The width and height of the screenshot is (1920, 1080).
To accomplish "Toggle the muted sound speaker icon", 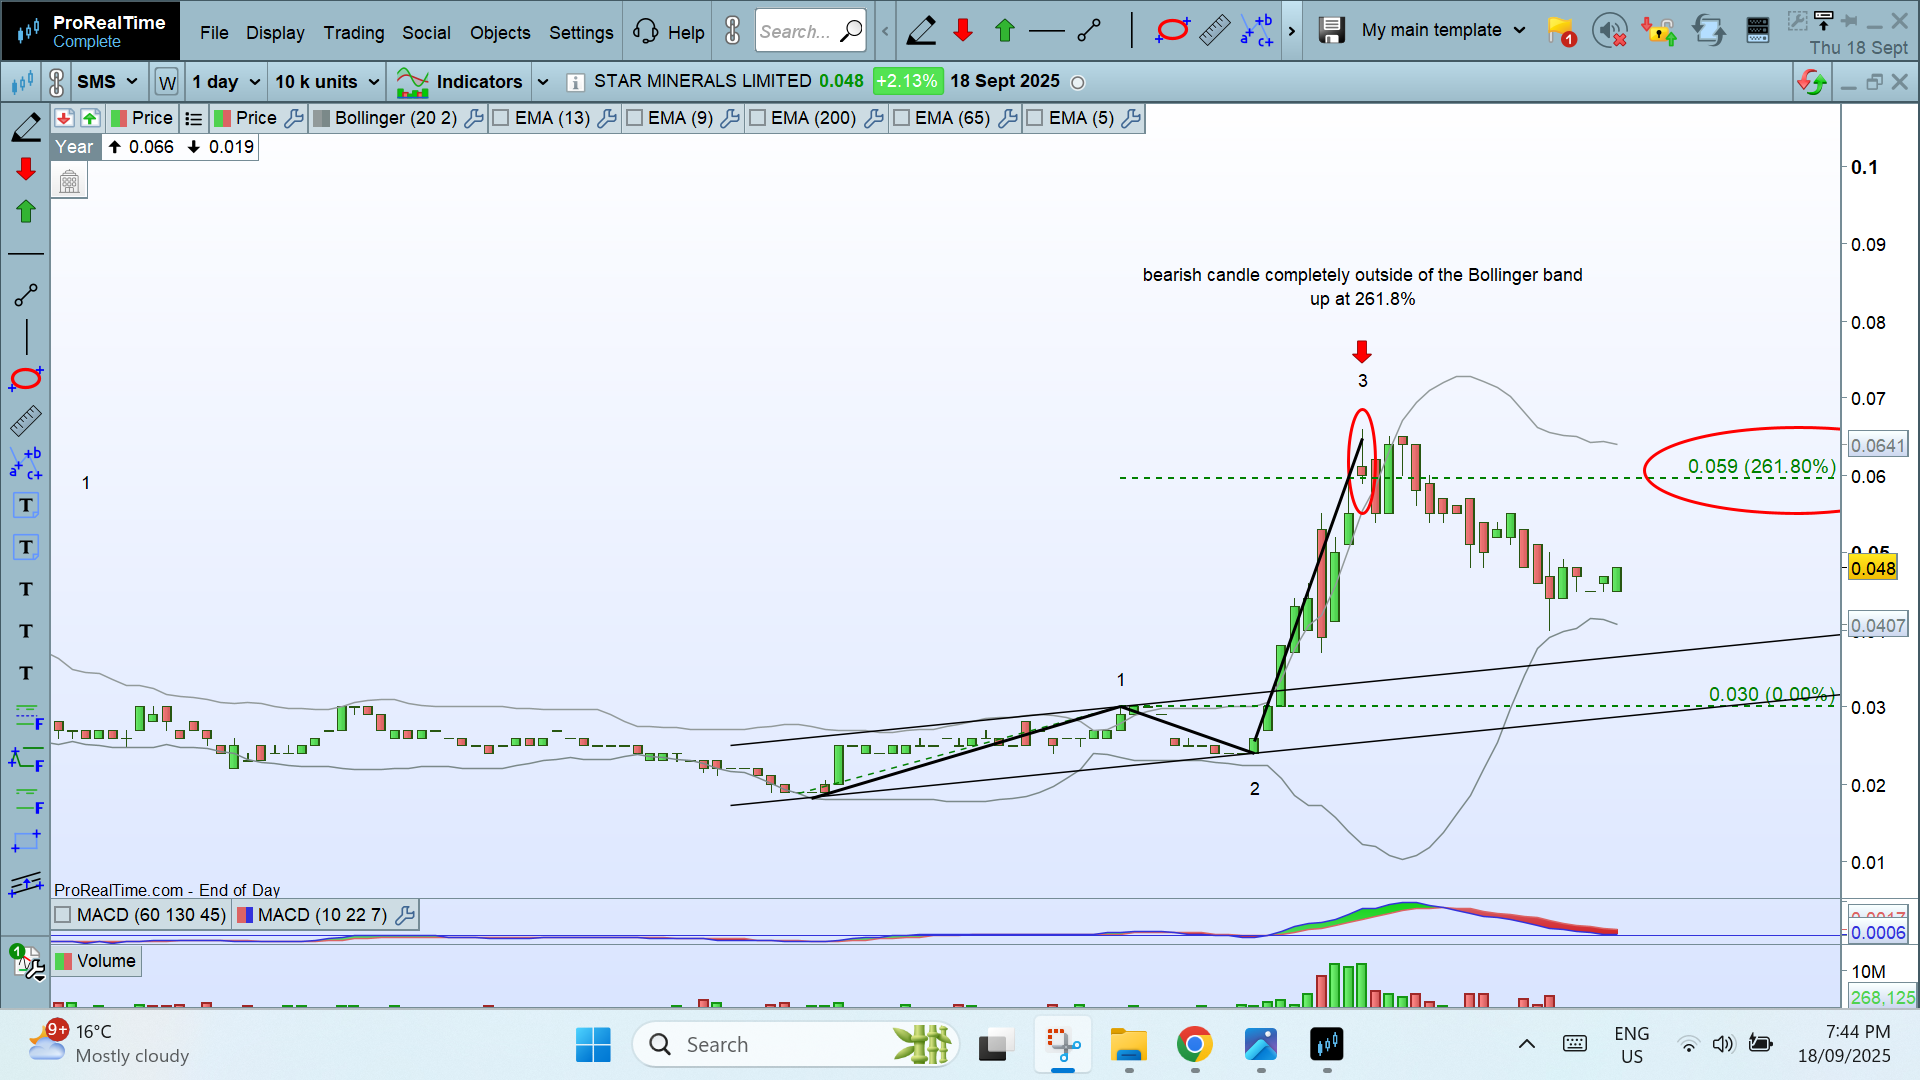I will coord(1609,31).
